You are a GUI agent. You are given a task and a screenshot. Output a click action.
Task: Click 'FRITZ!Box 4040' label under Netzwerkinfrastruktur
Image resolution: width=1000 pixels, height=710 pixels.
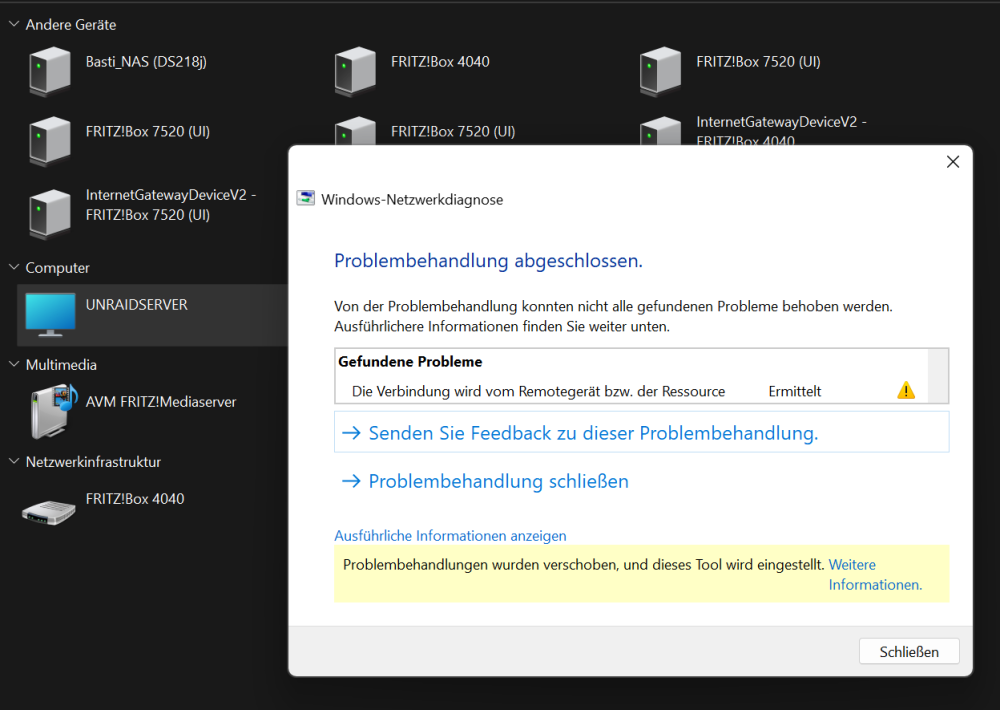pyautogui.click(x=135, y=499)
